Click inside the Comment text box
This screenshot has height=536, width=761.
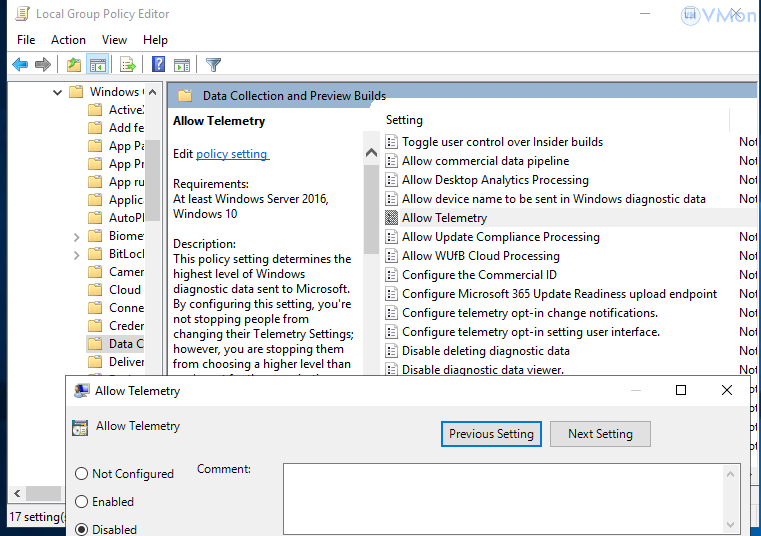tap(510, 497)
